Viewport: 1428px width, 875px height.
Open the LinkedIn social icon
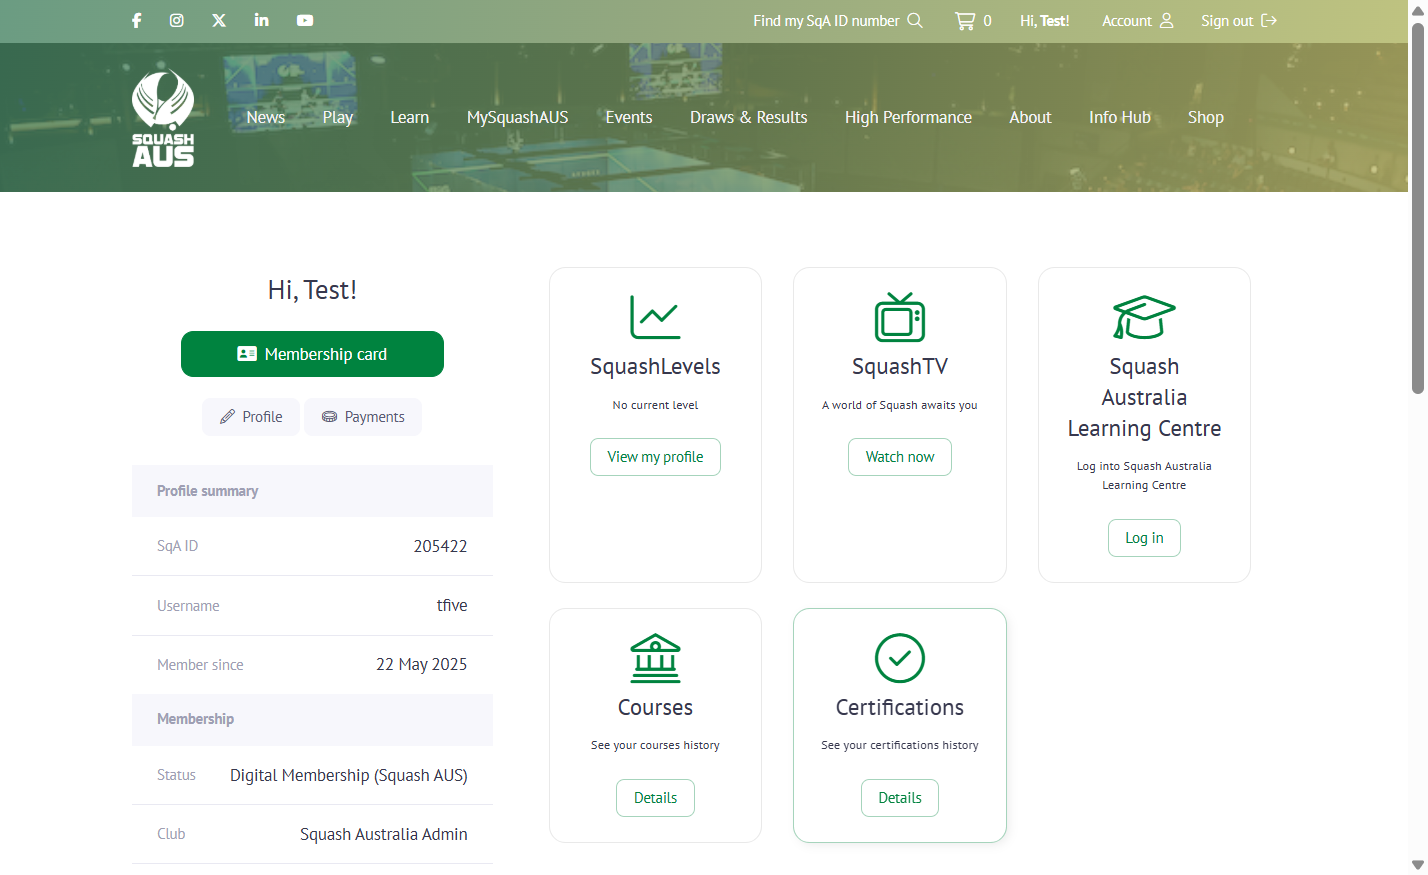click(262, 20)
